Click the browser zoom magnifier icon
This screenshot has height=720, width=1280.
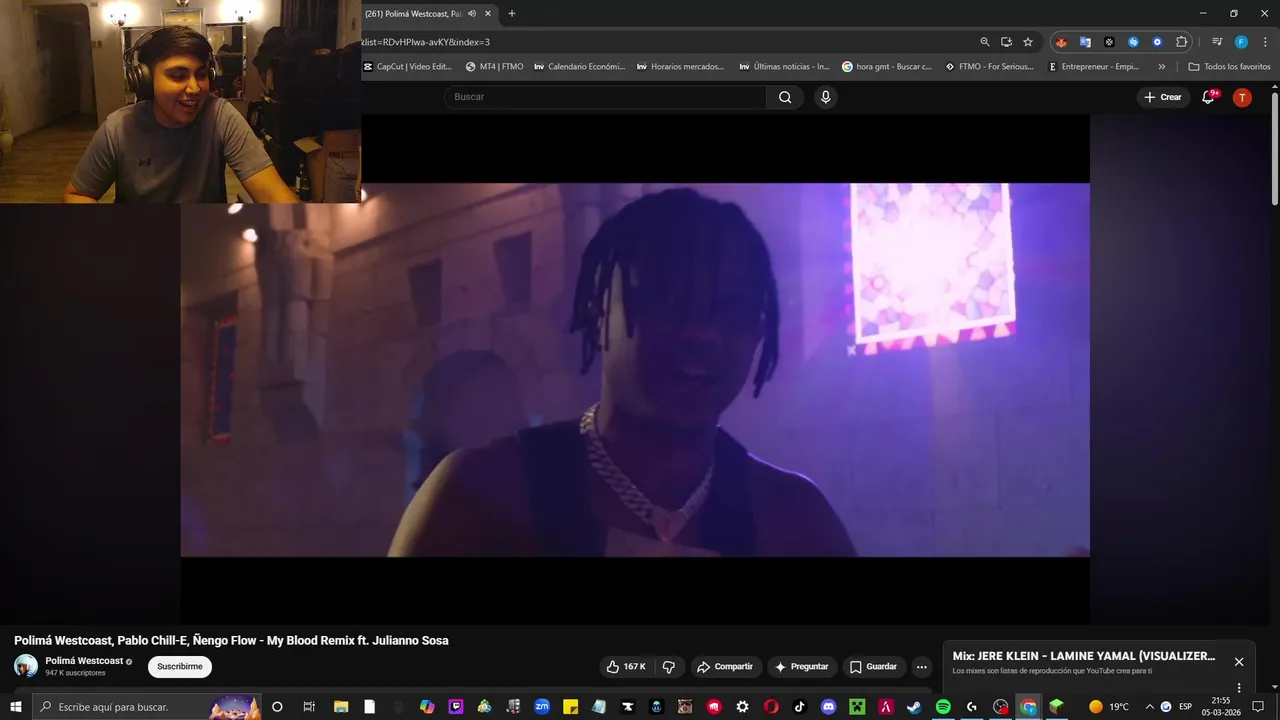(x=985, y=42)
